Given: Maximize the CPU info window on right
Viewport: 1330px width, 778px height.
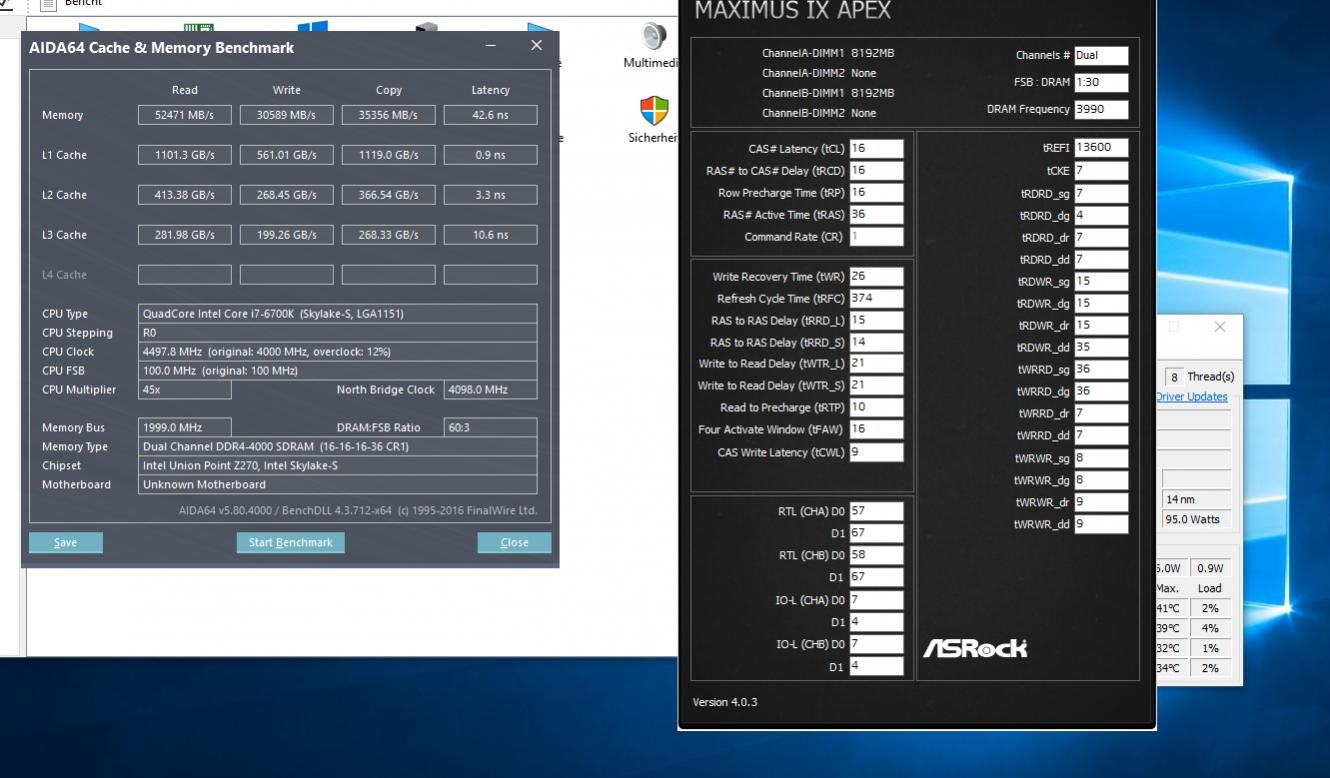Looking at the screenshot, I should 1174,327.
